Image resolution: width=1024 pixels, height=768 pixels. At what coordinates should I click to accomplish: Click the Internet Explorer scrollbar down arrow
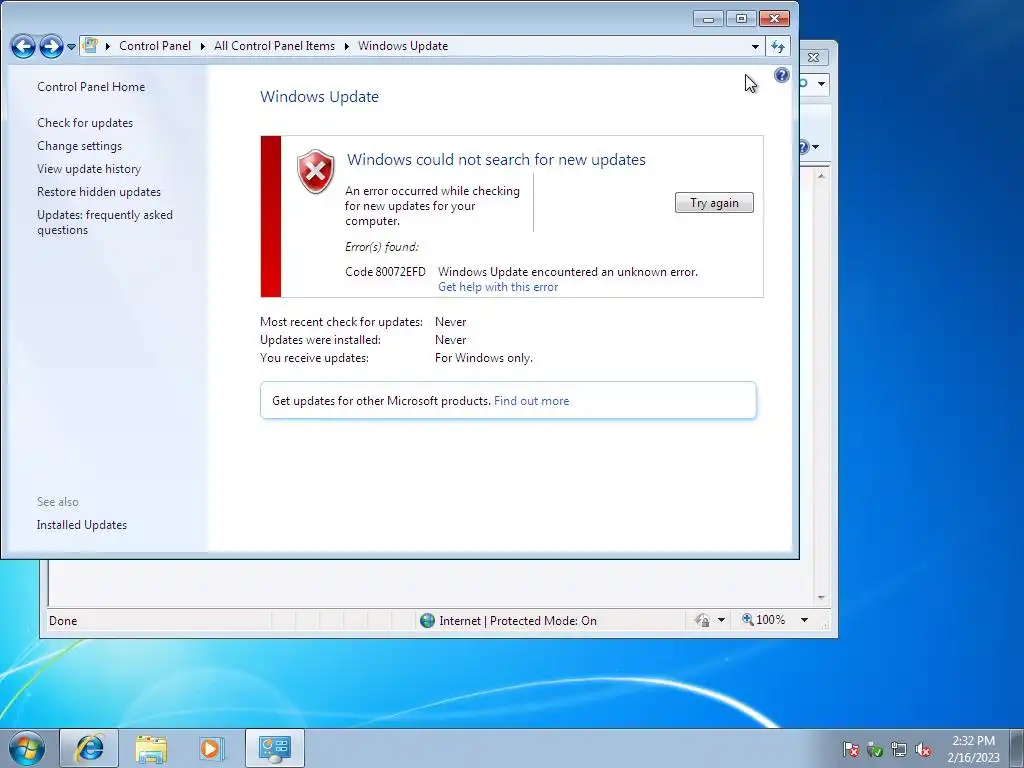click(822, 598)
